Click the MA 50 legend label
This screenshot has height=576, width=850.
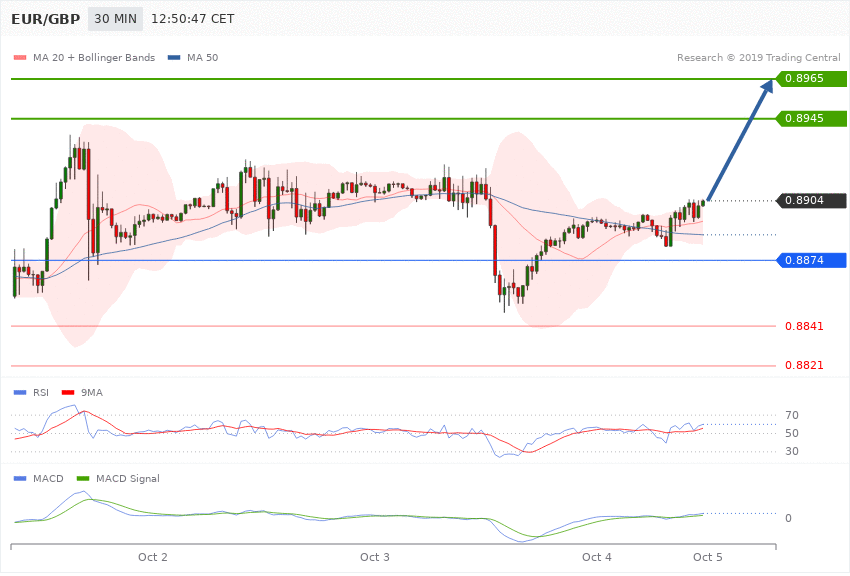click(x=202, y=57)
